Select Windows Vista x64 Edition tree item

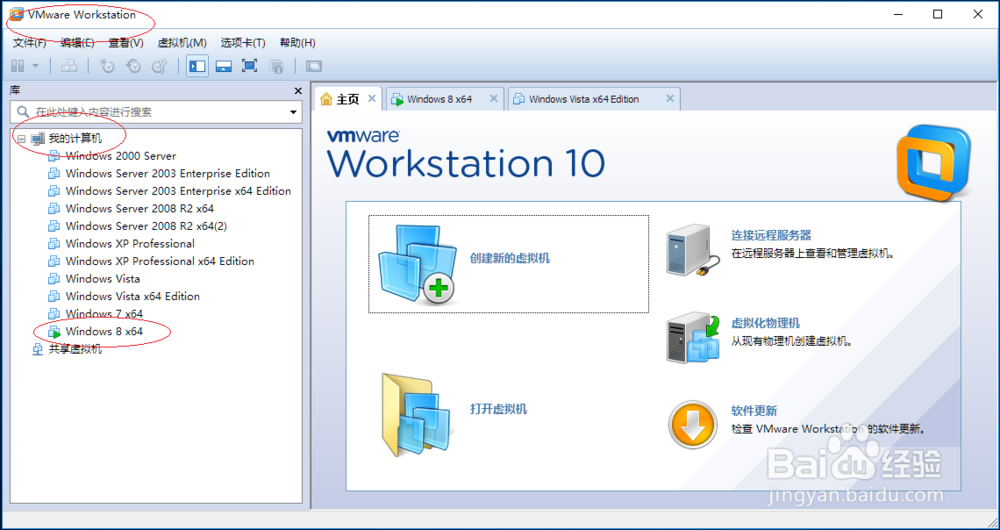pyautogui.click(x=133, y=296)
